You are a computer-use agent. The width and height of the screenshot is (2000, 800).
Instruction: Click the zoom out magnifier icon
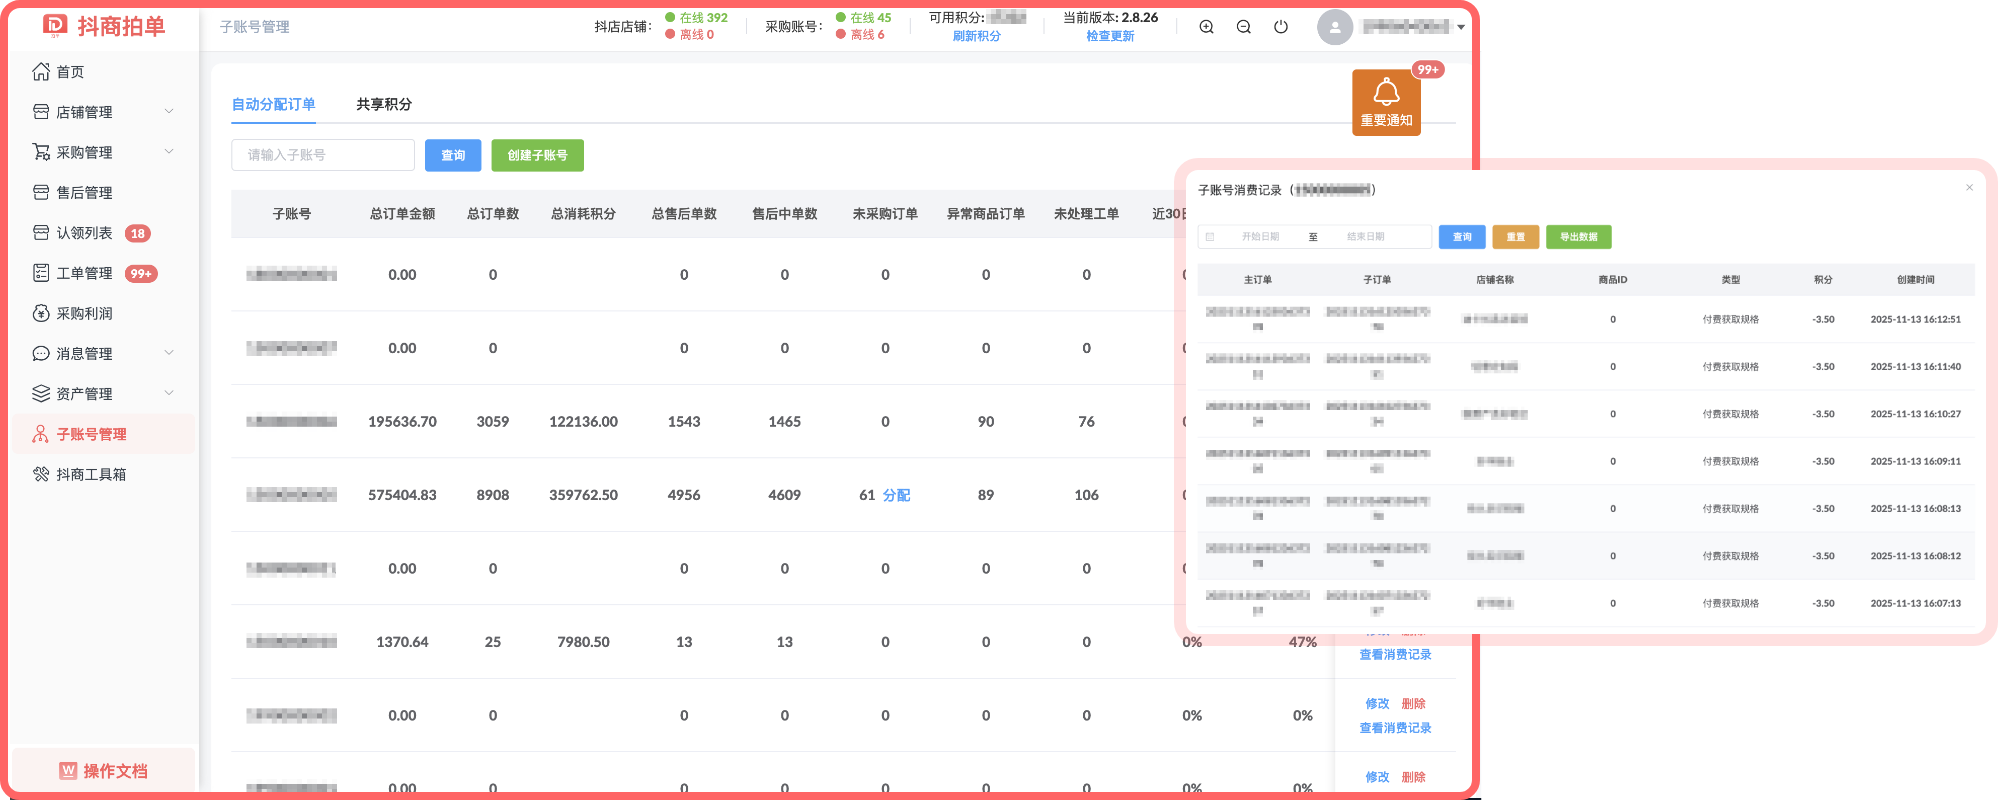coord(1244,27)
